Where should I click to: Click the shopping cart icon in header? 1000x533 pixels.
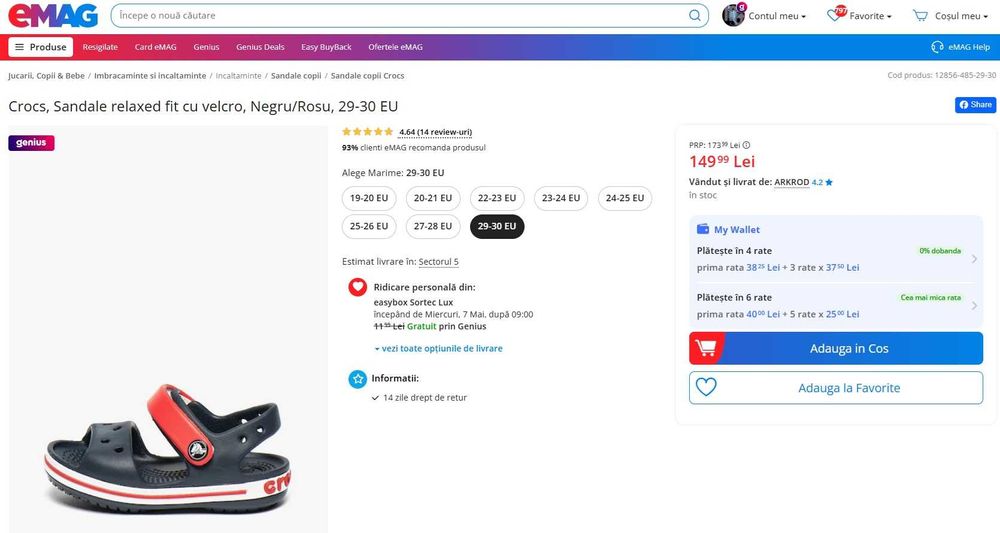(x=919, y=16)
